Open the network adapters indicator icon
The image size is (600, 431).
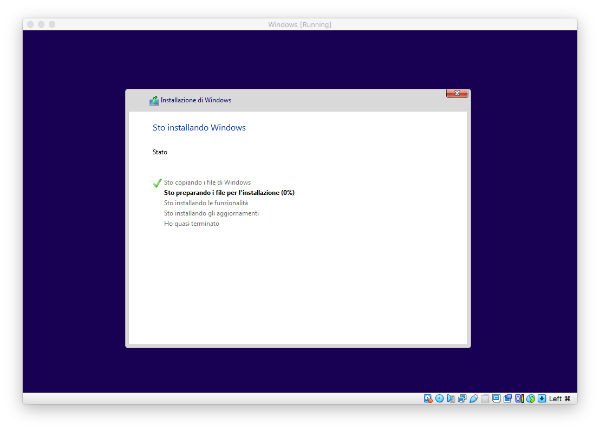pos(462,398)
